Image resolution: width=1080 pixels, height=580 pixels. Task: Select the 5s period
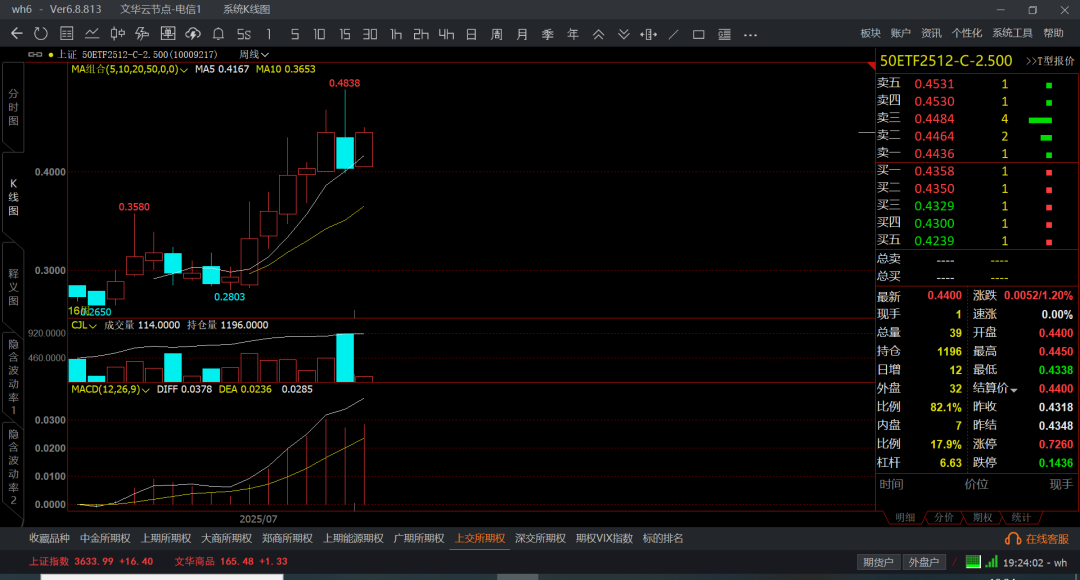[x=244, y=34]
